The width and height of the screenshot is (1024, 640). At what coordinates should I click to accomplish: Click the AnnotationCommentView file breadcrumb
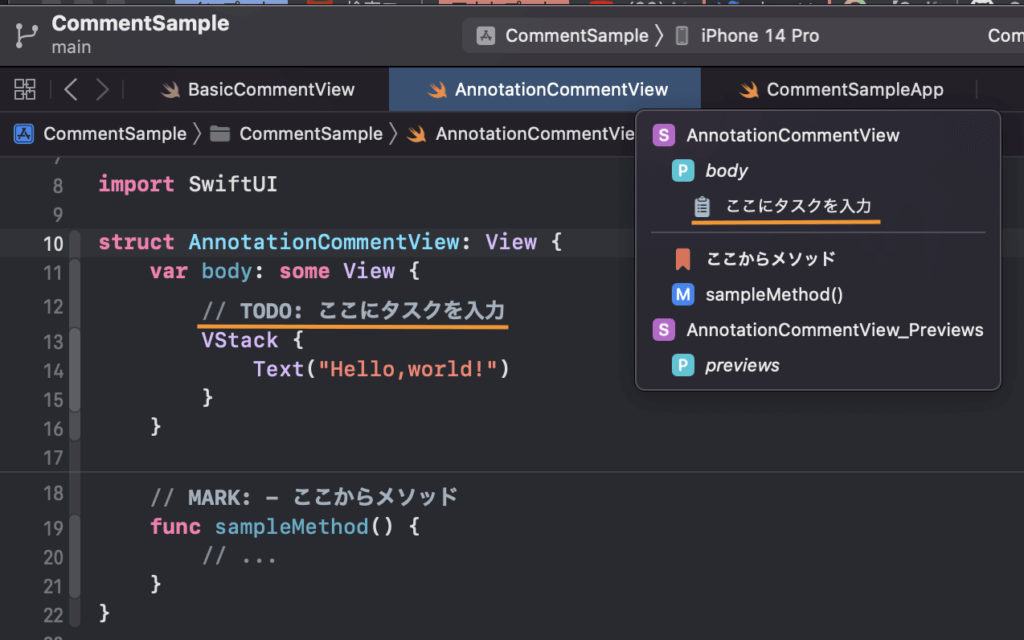click(x=535, y=134)
